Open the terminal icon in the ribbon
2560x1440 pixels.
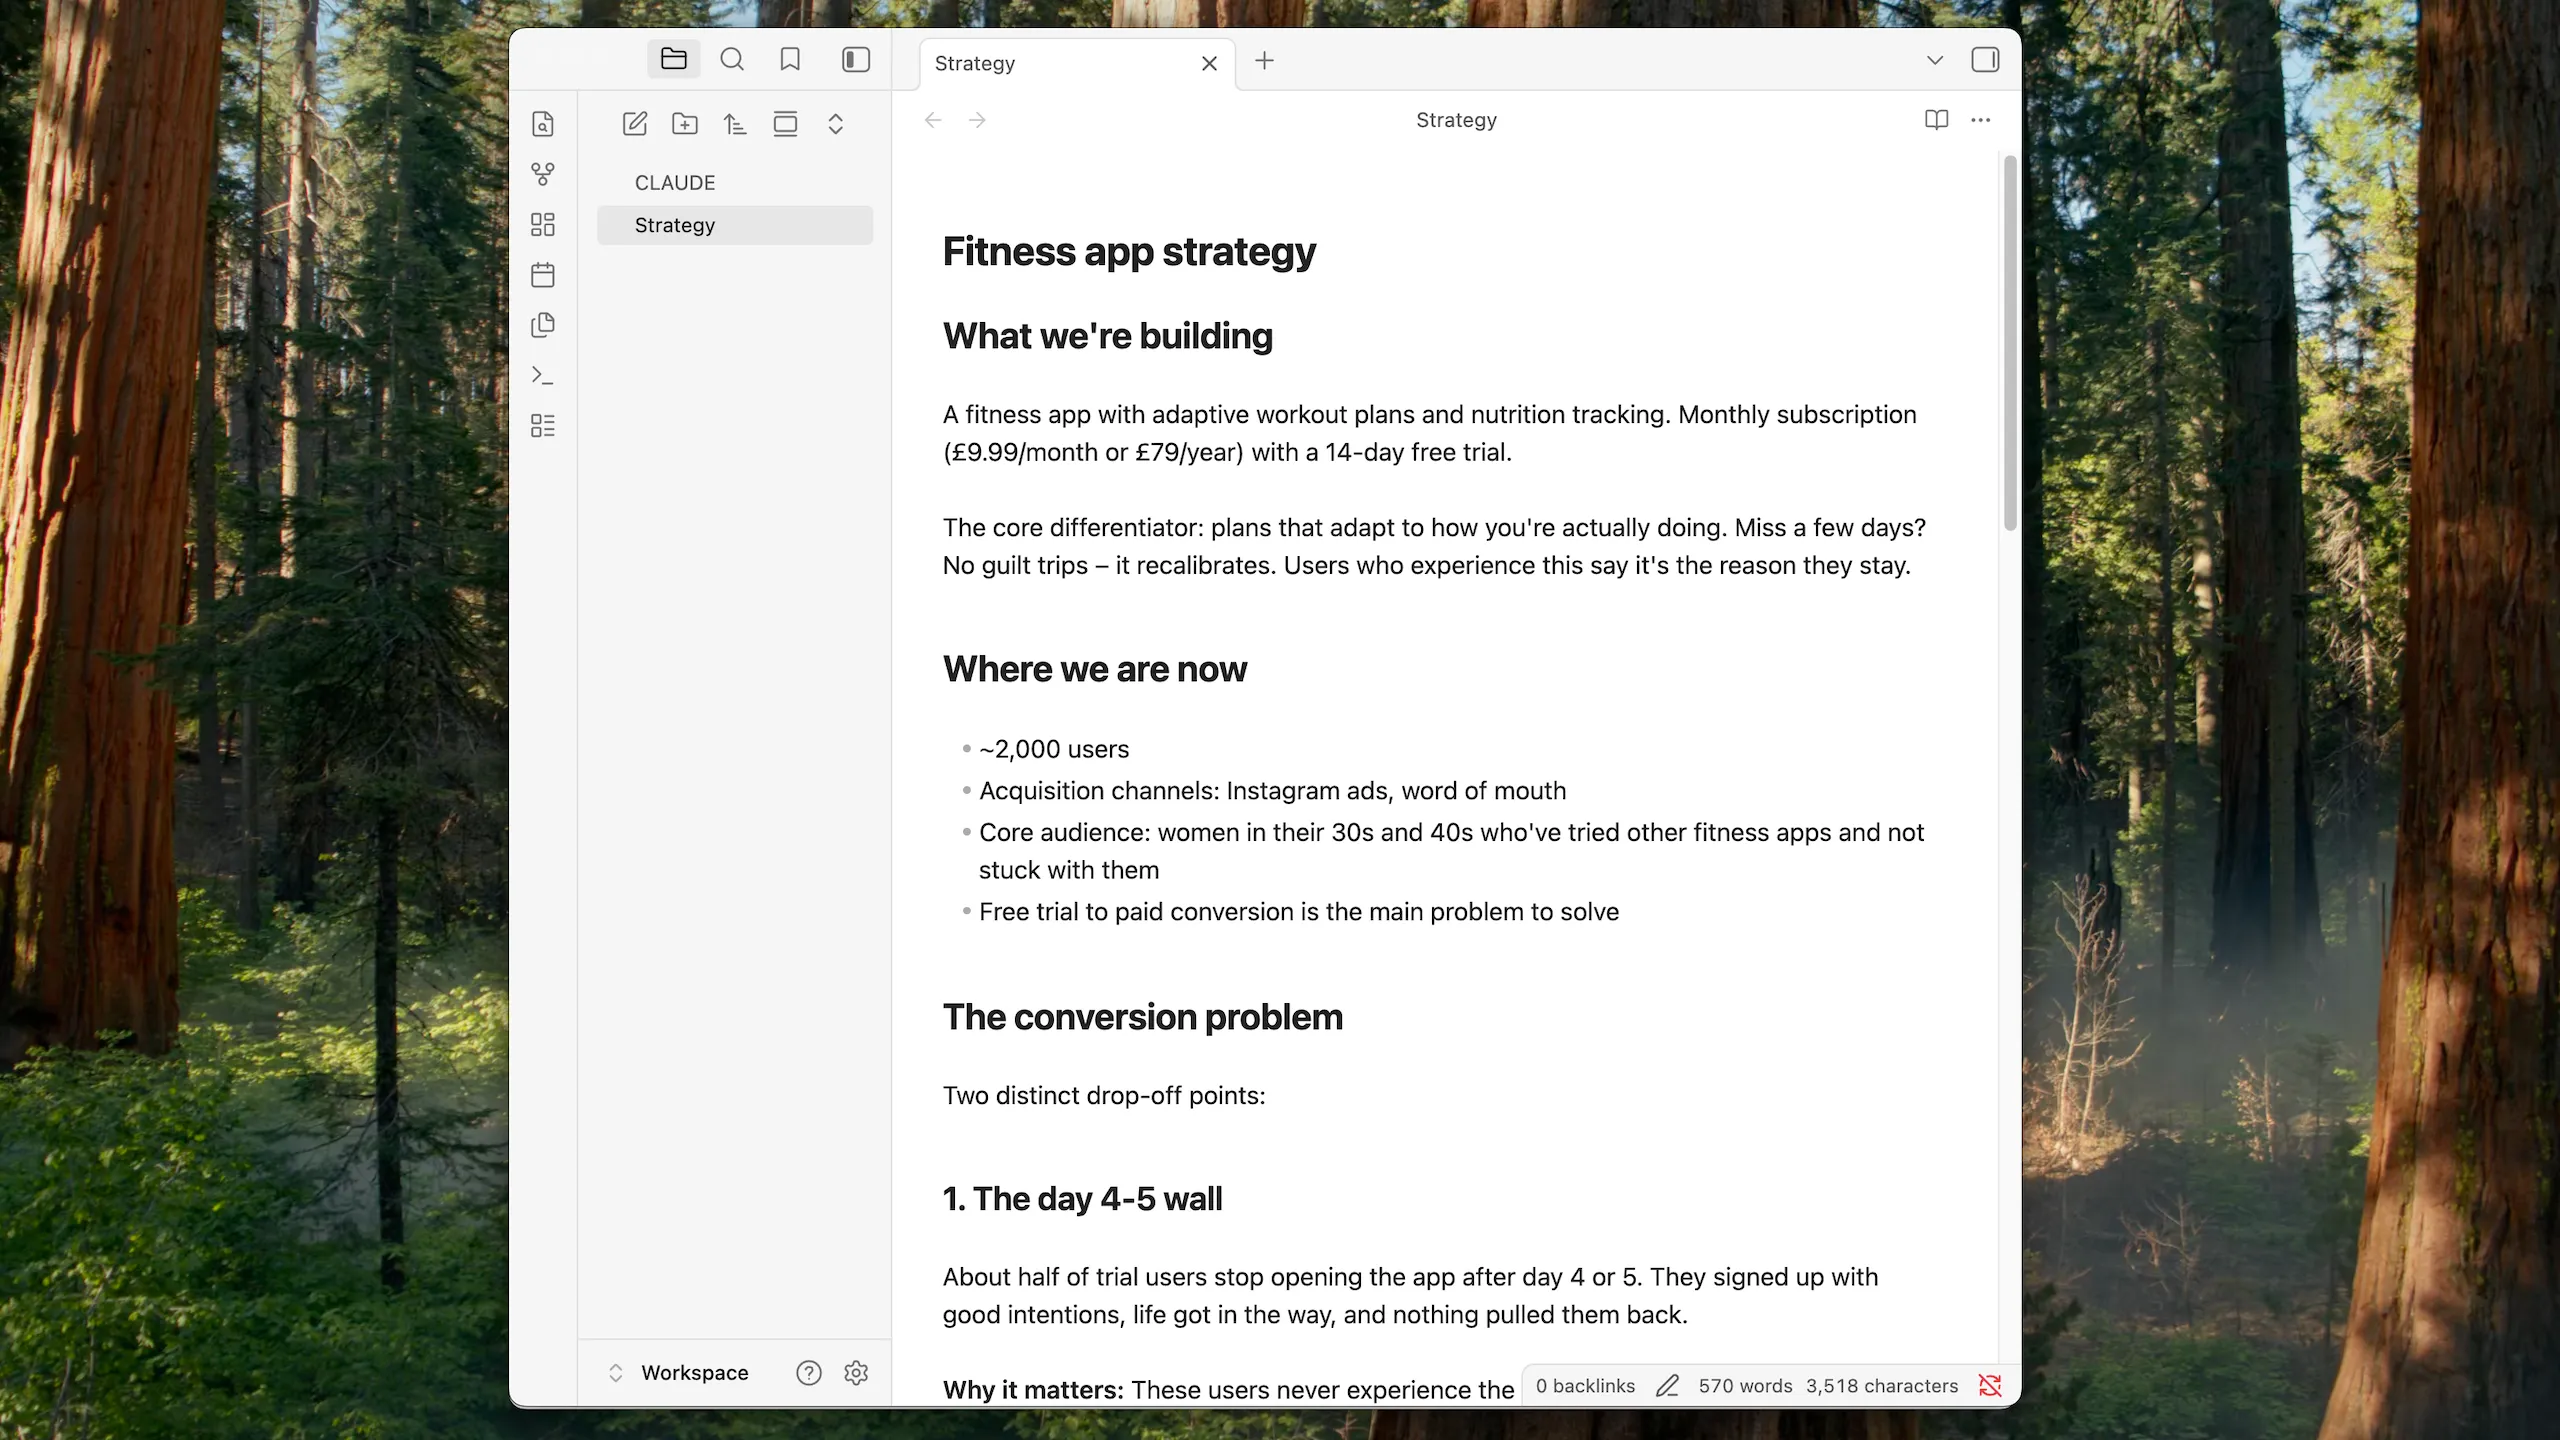543,375
